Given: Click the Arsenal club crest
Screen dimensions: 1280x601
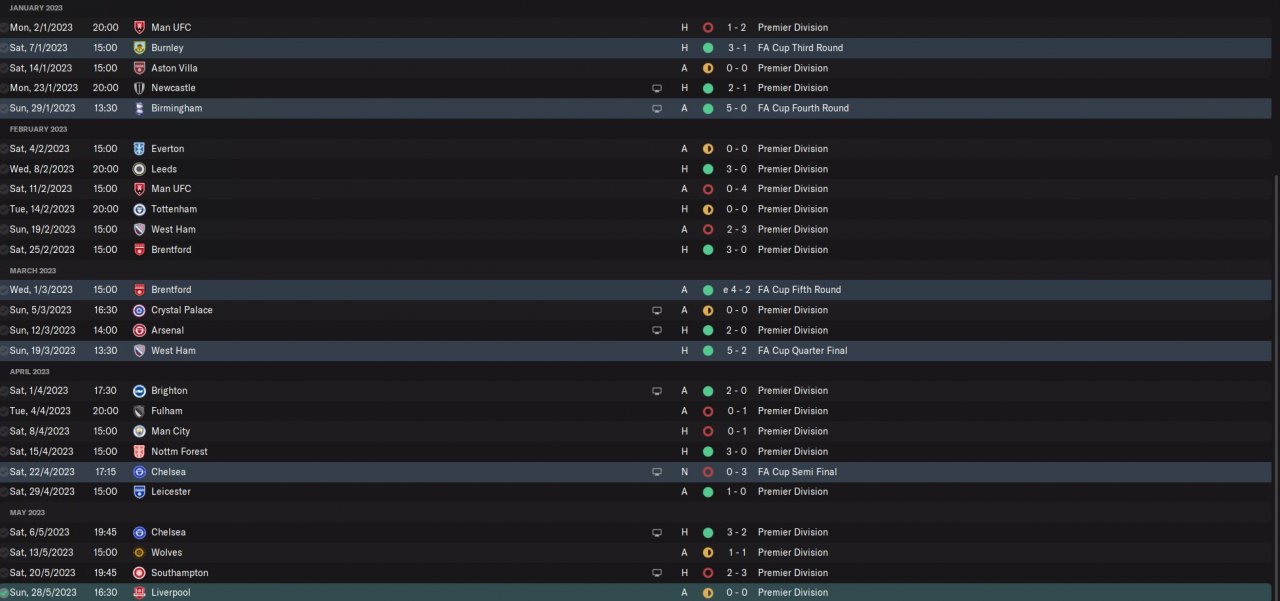Looking at the screenshot, I should [139, 330].
